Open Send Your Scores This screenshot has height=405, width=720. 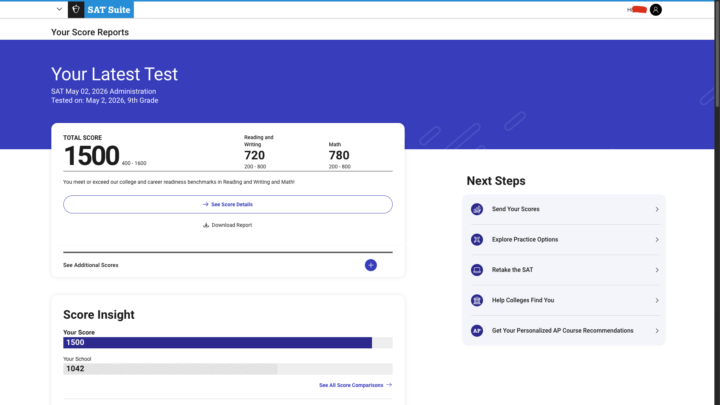[x=564, y=209]
